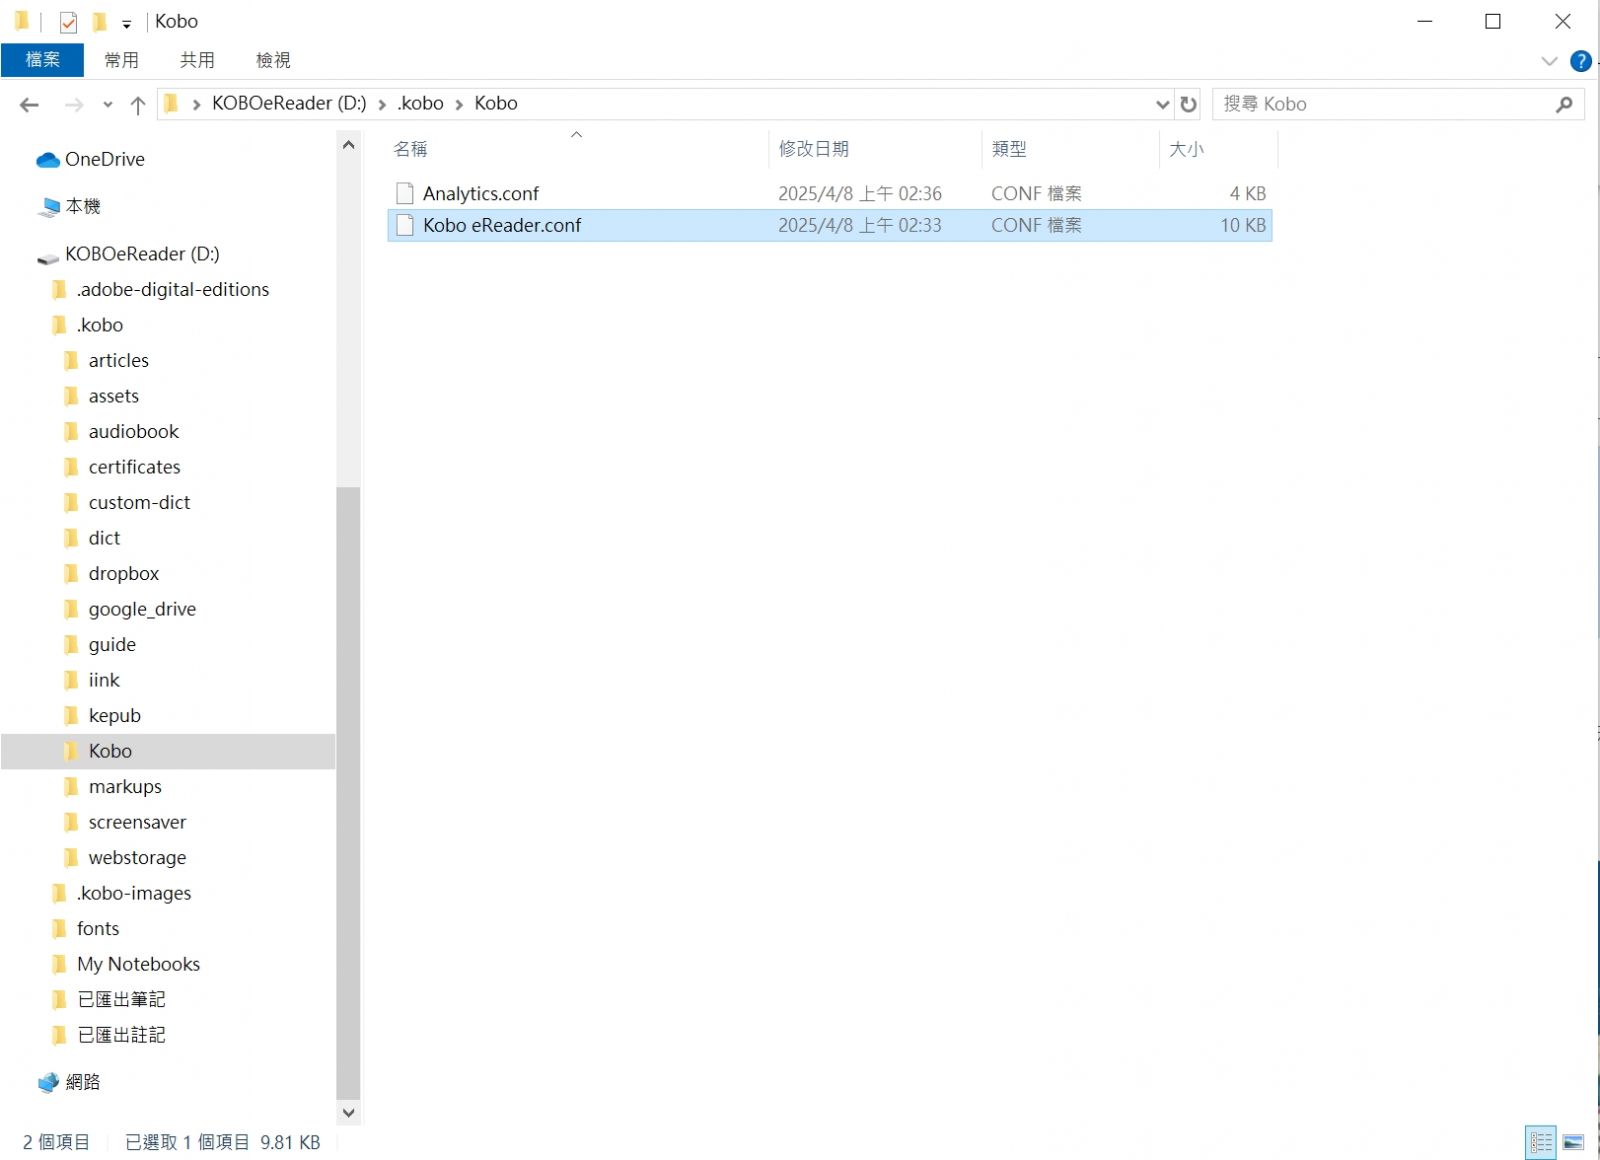
Task: Open the google_drive folder
Action: coord(142,609)
